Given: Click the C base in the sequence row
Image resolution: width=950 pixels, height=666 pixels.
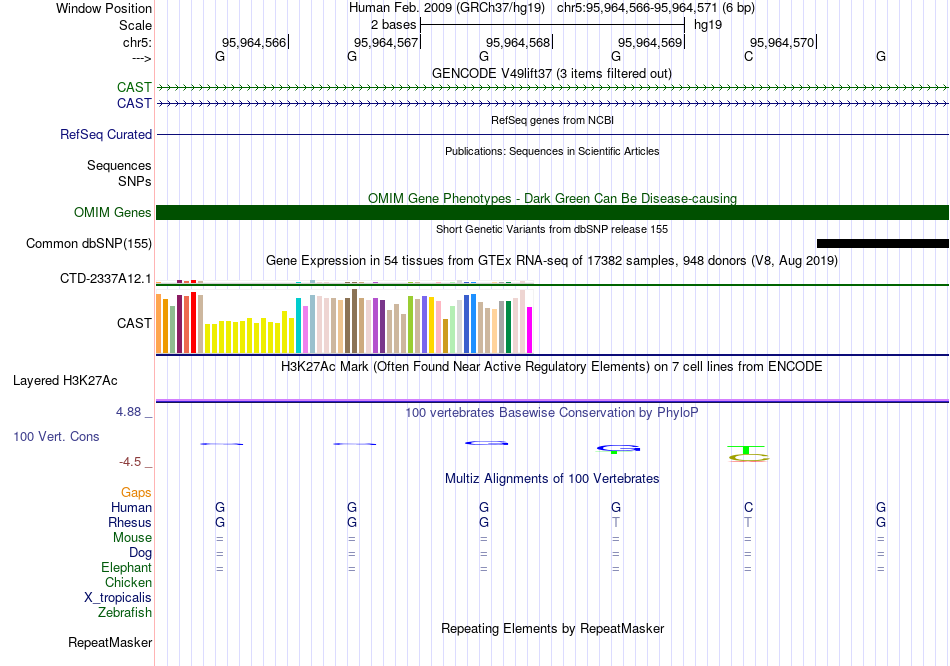Looking at the screenshot, I should click(x=748, y=56).
